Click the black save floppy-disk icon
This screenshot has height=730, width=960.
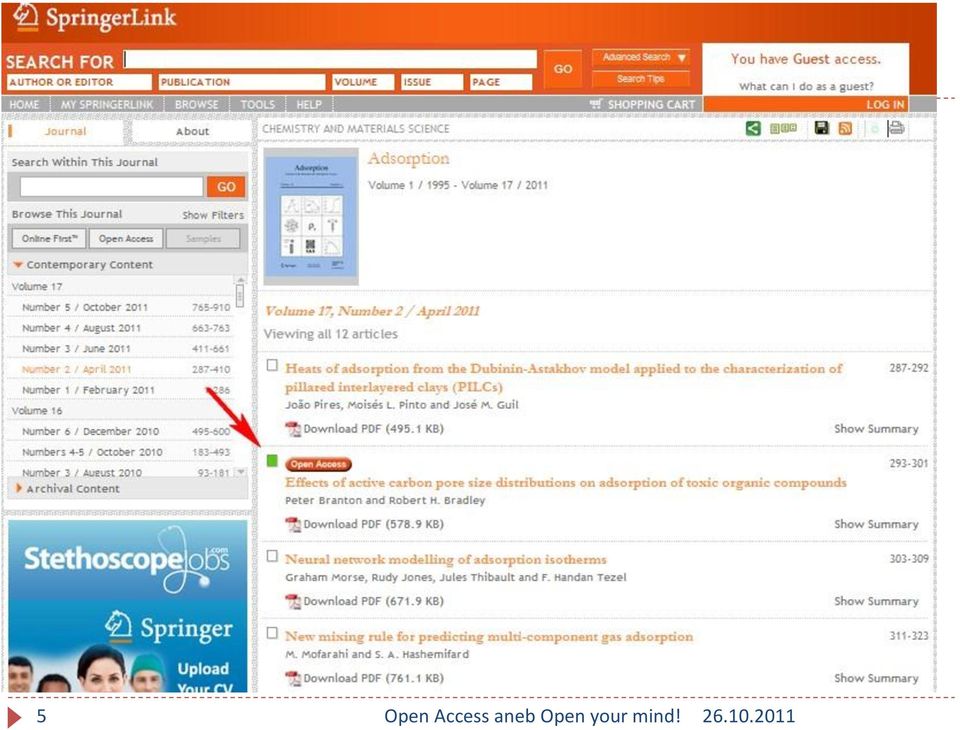[x=822, y=127]
